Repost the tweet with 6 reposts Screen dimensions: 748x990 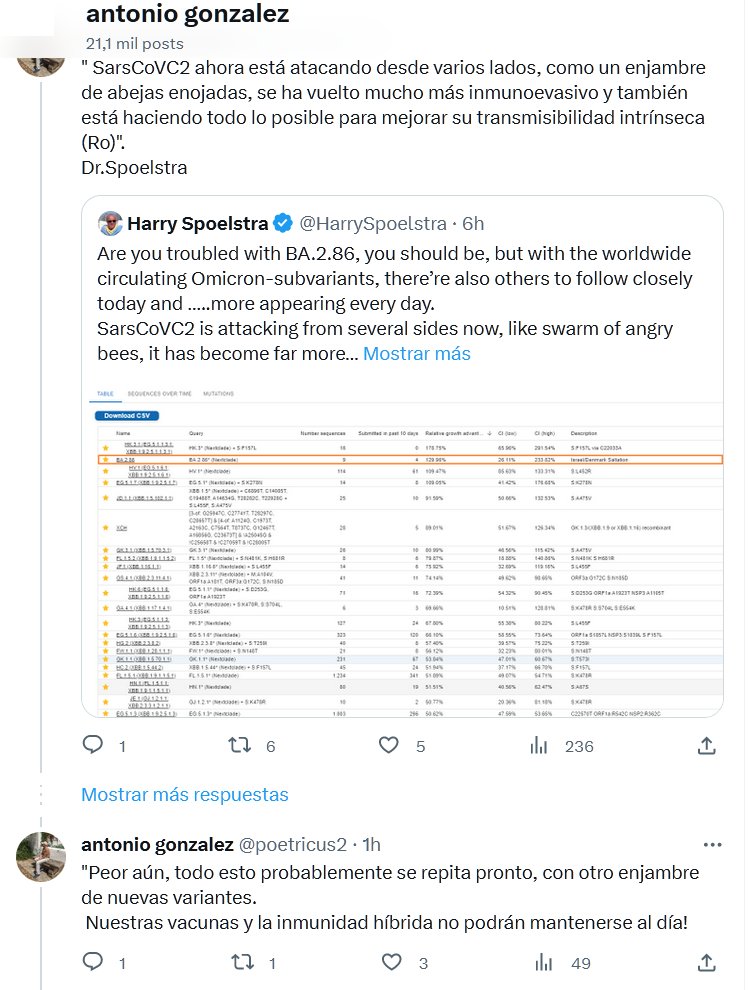coord(241,745)
